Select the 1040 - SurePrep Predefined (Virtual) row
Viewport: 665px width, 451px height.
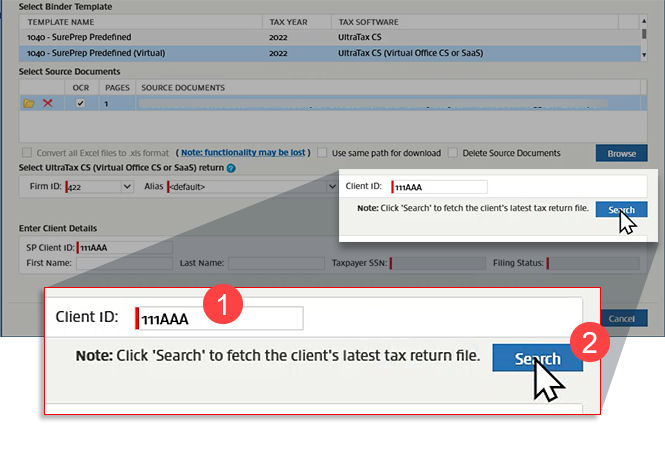[x=330, y=53]
